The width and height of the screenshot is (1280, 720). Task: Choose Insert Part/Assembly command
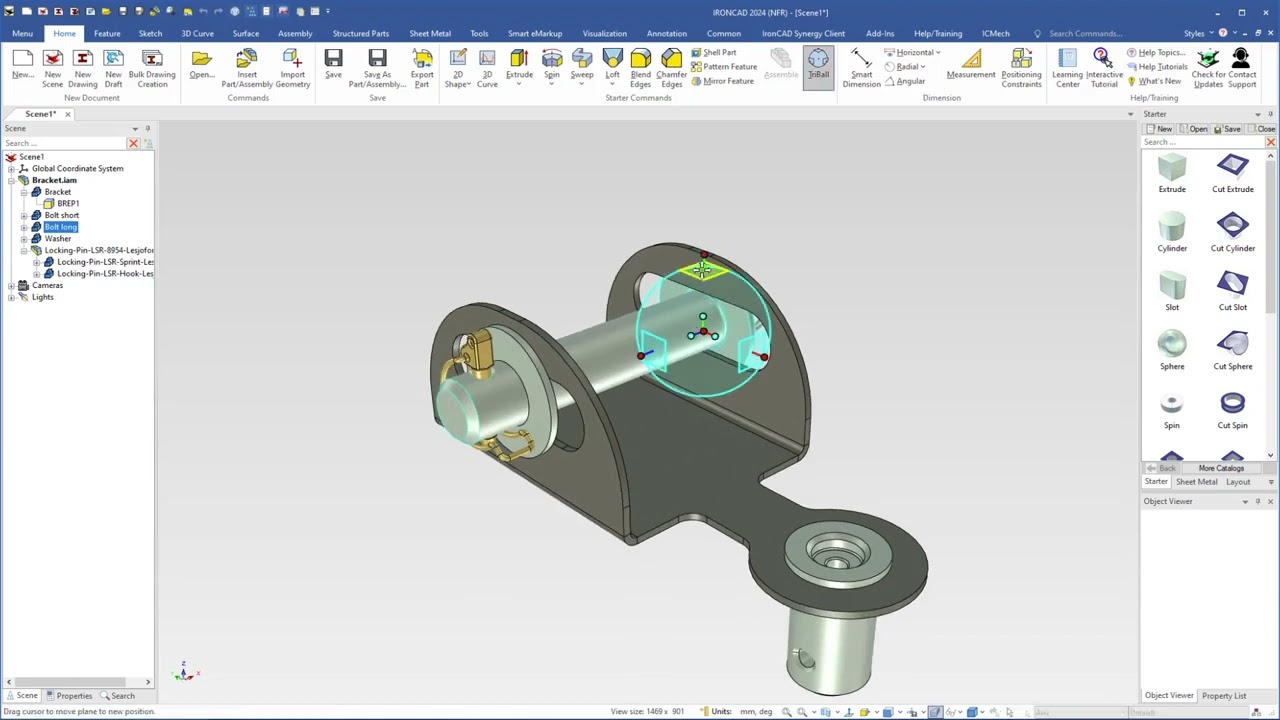(247, 68)
